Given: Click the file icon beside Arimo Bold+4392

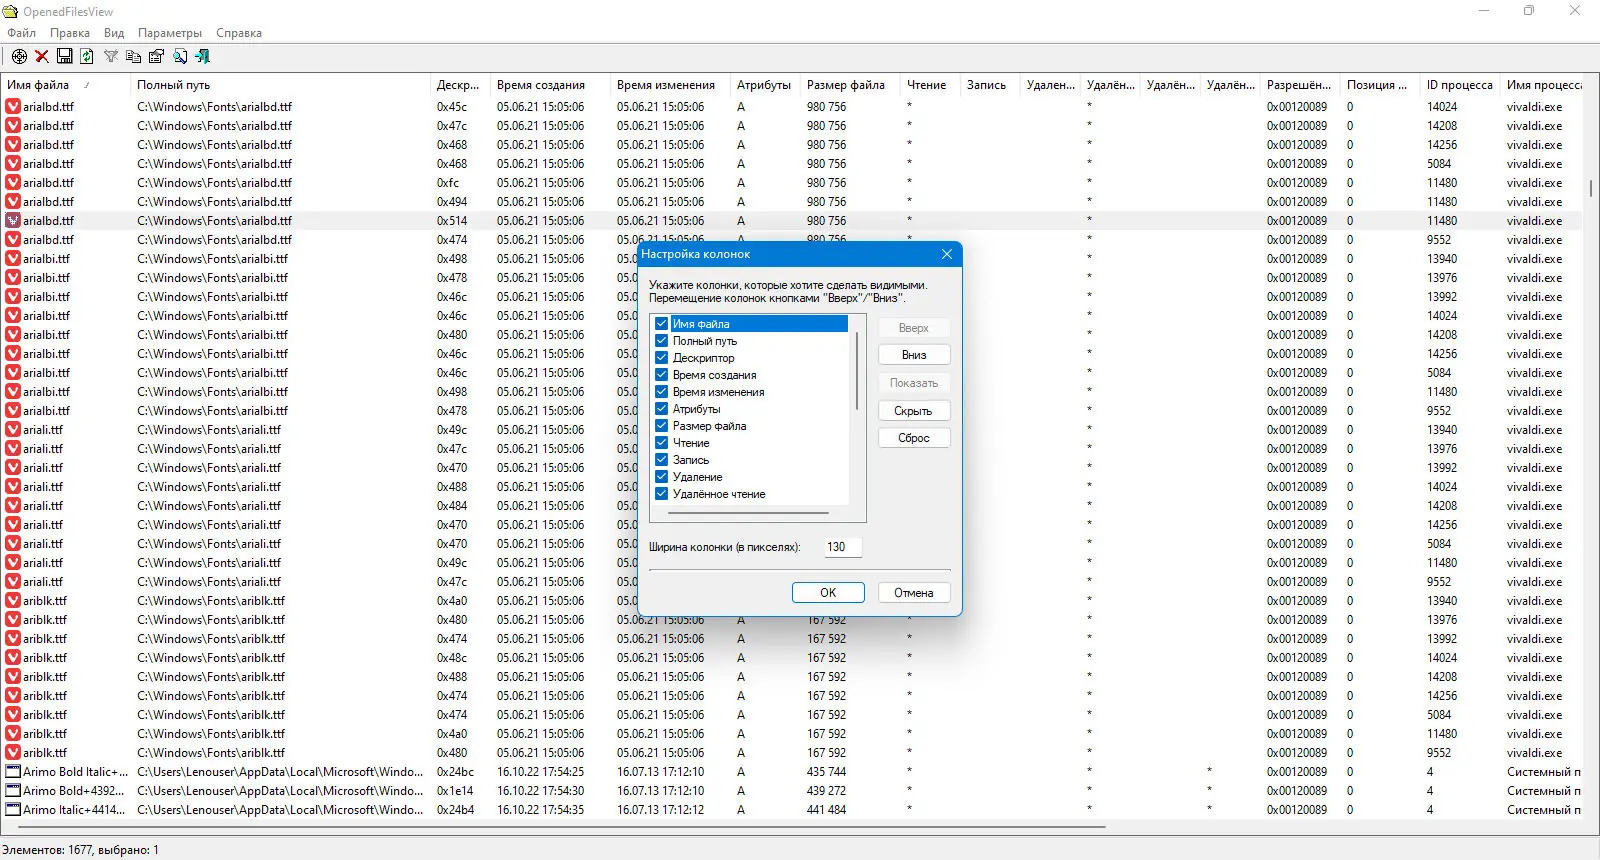Looking at the screenshot, I should [x=13, y=791].
